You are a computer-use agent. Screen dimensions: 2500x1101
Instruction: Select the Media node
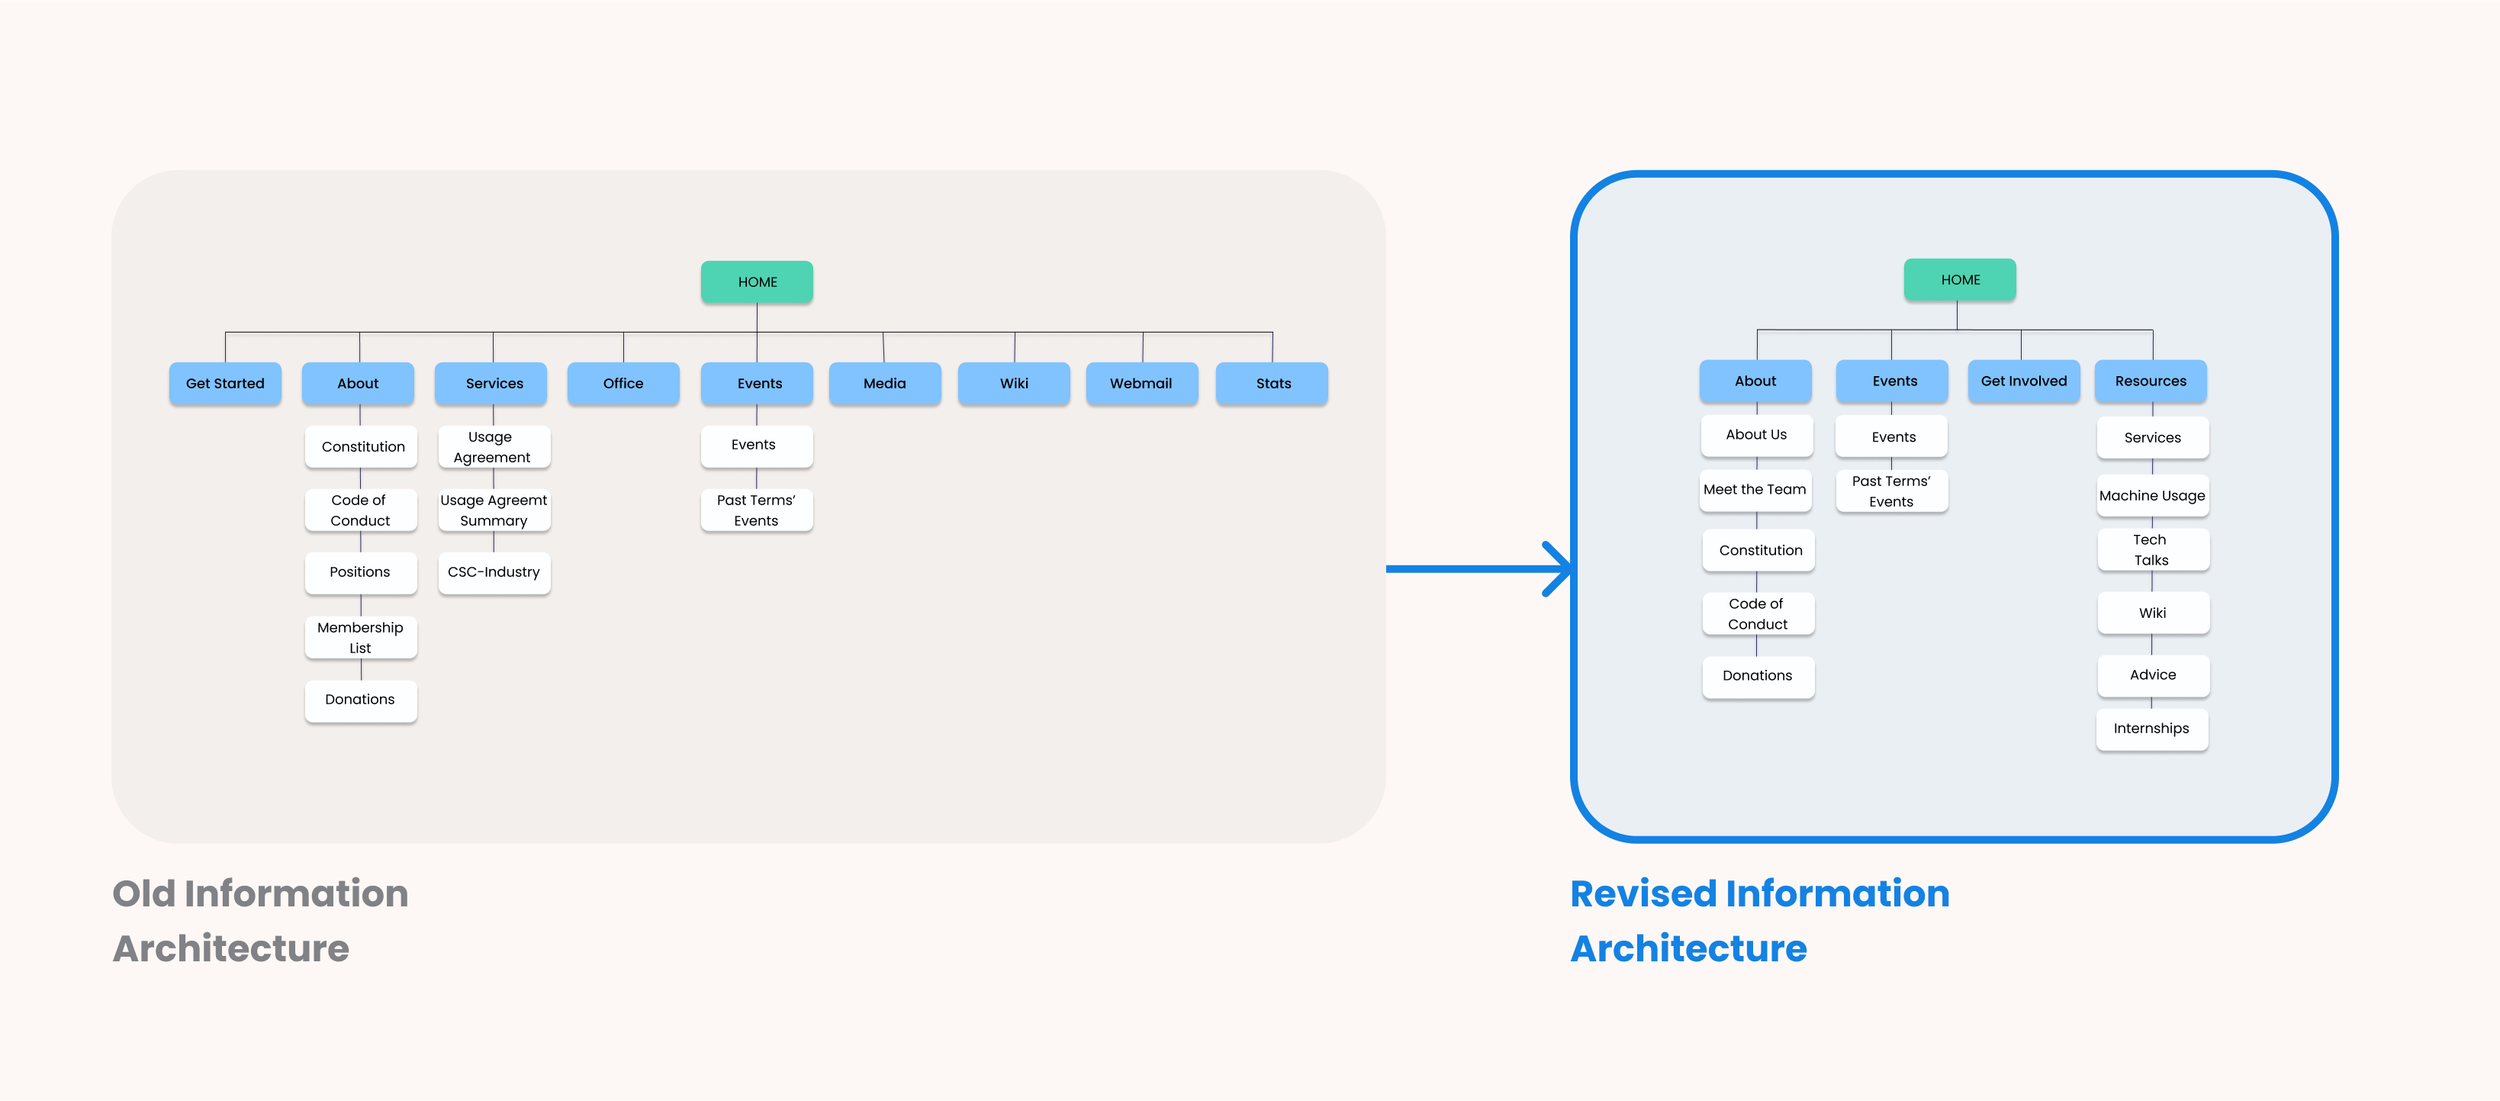[x=884, y=383]
